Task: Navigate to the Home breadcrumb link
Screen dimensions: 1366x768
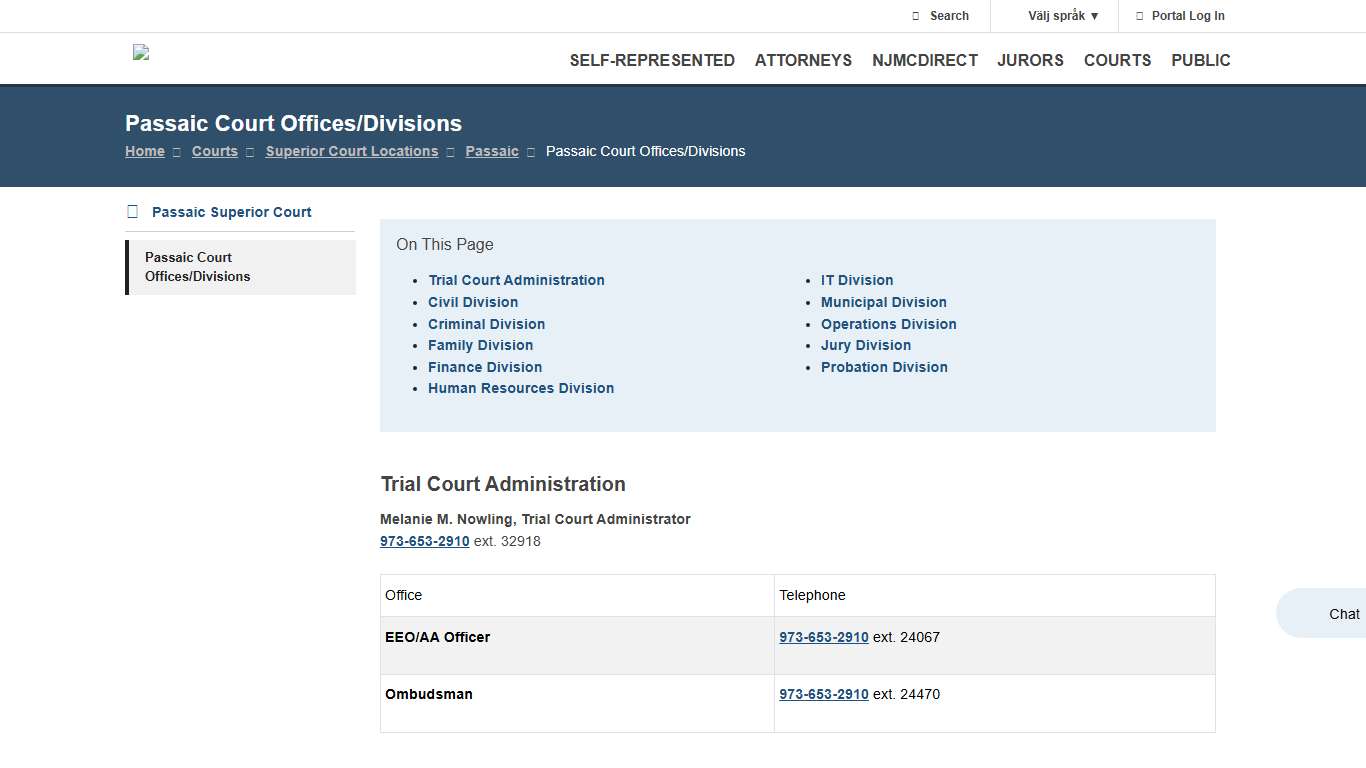Action: tap(144, 151)
